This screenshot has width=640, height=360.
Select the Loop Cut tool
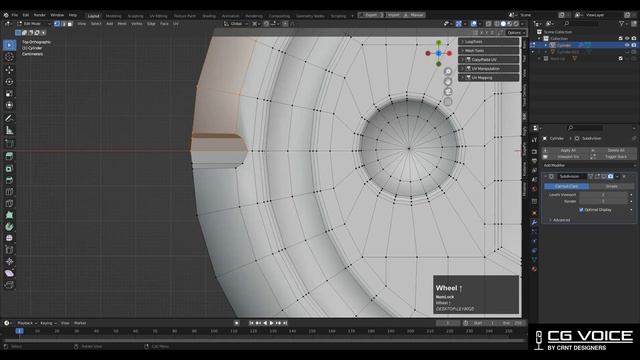point(9,192)
